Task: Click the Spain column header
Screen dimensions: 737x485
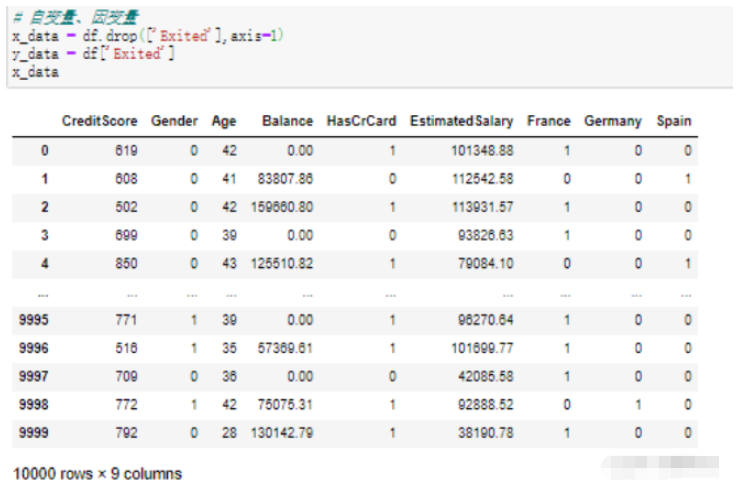Action: click(674, 121)
